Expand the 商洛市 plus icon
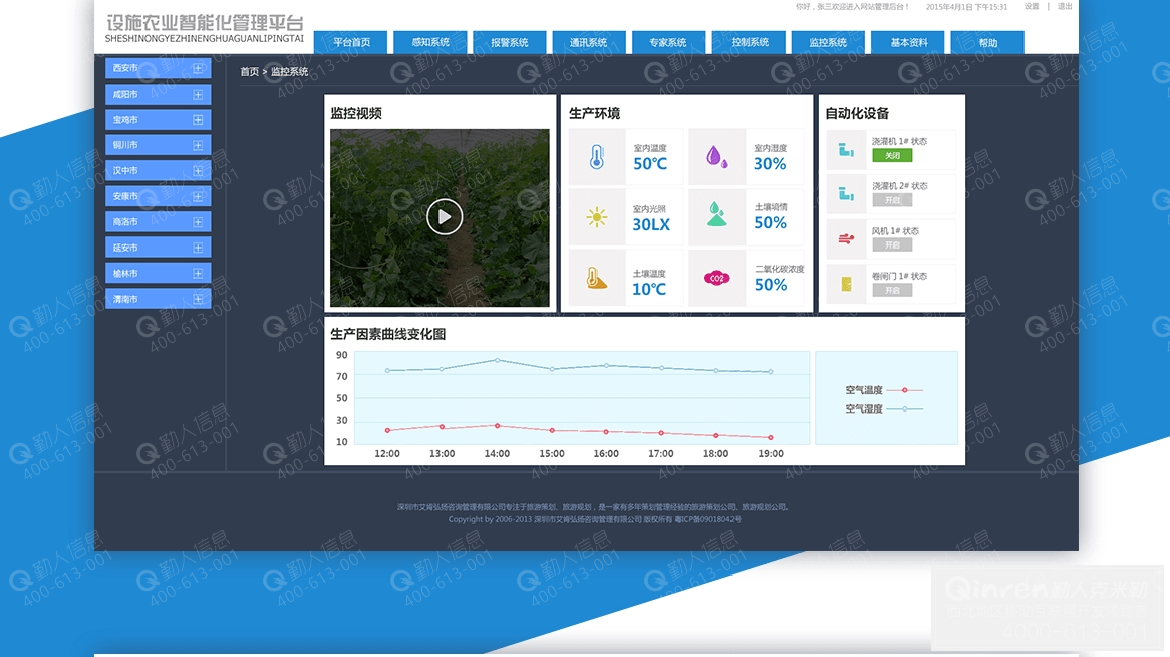Image resolution: width=1170 pixels, height=657 pixels. tap(198, 222)
